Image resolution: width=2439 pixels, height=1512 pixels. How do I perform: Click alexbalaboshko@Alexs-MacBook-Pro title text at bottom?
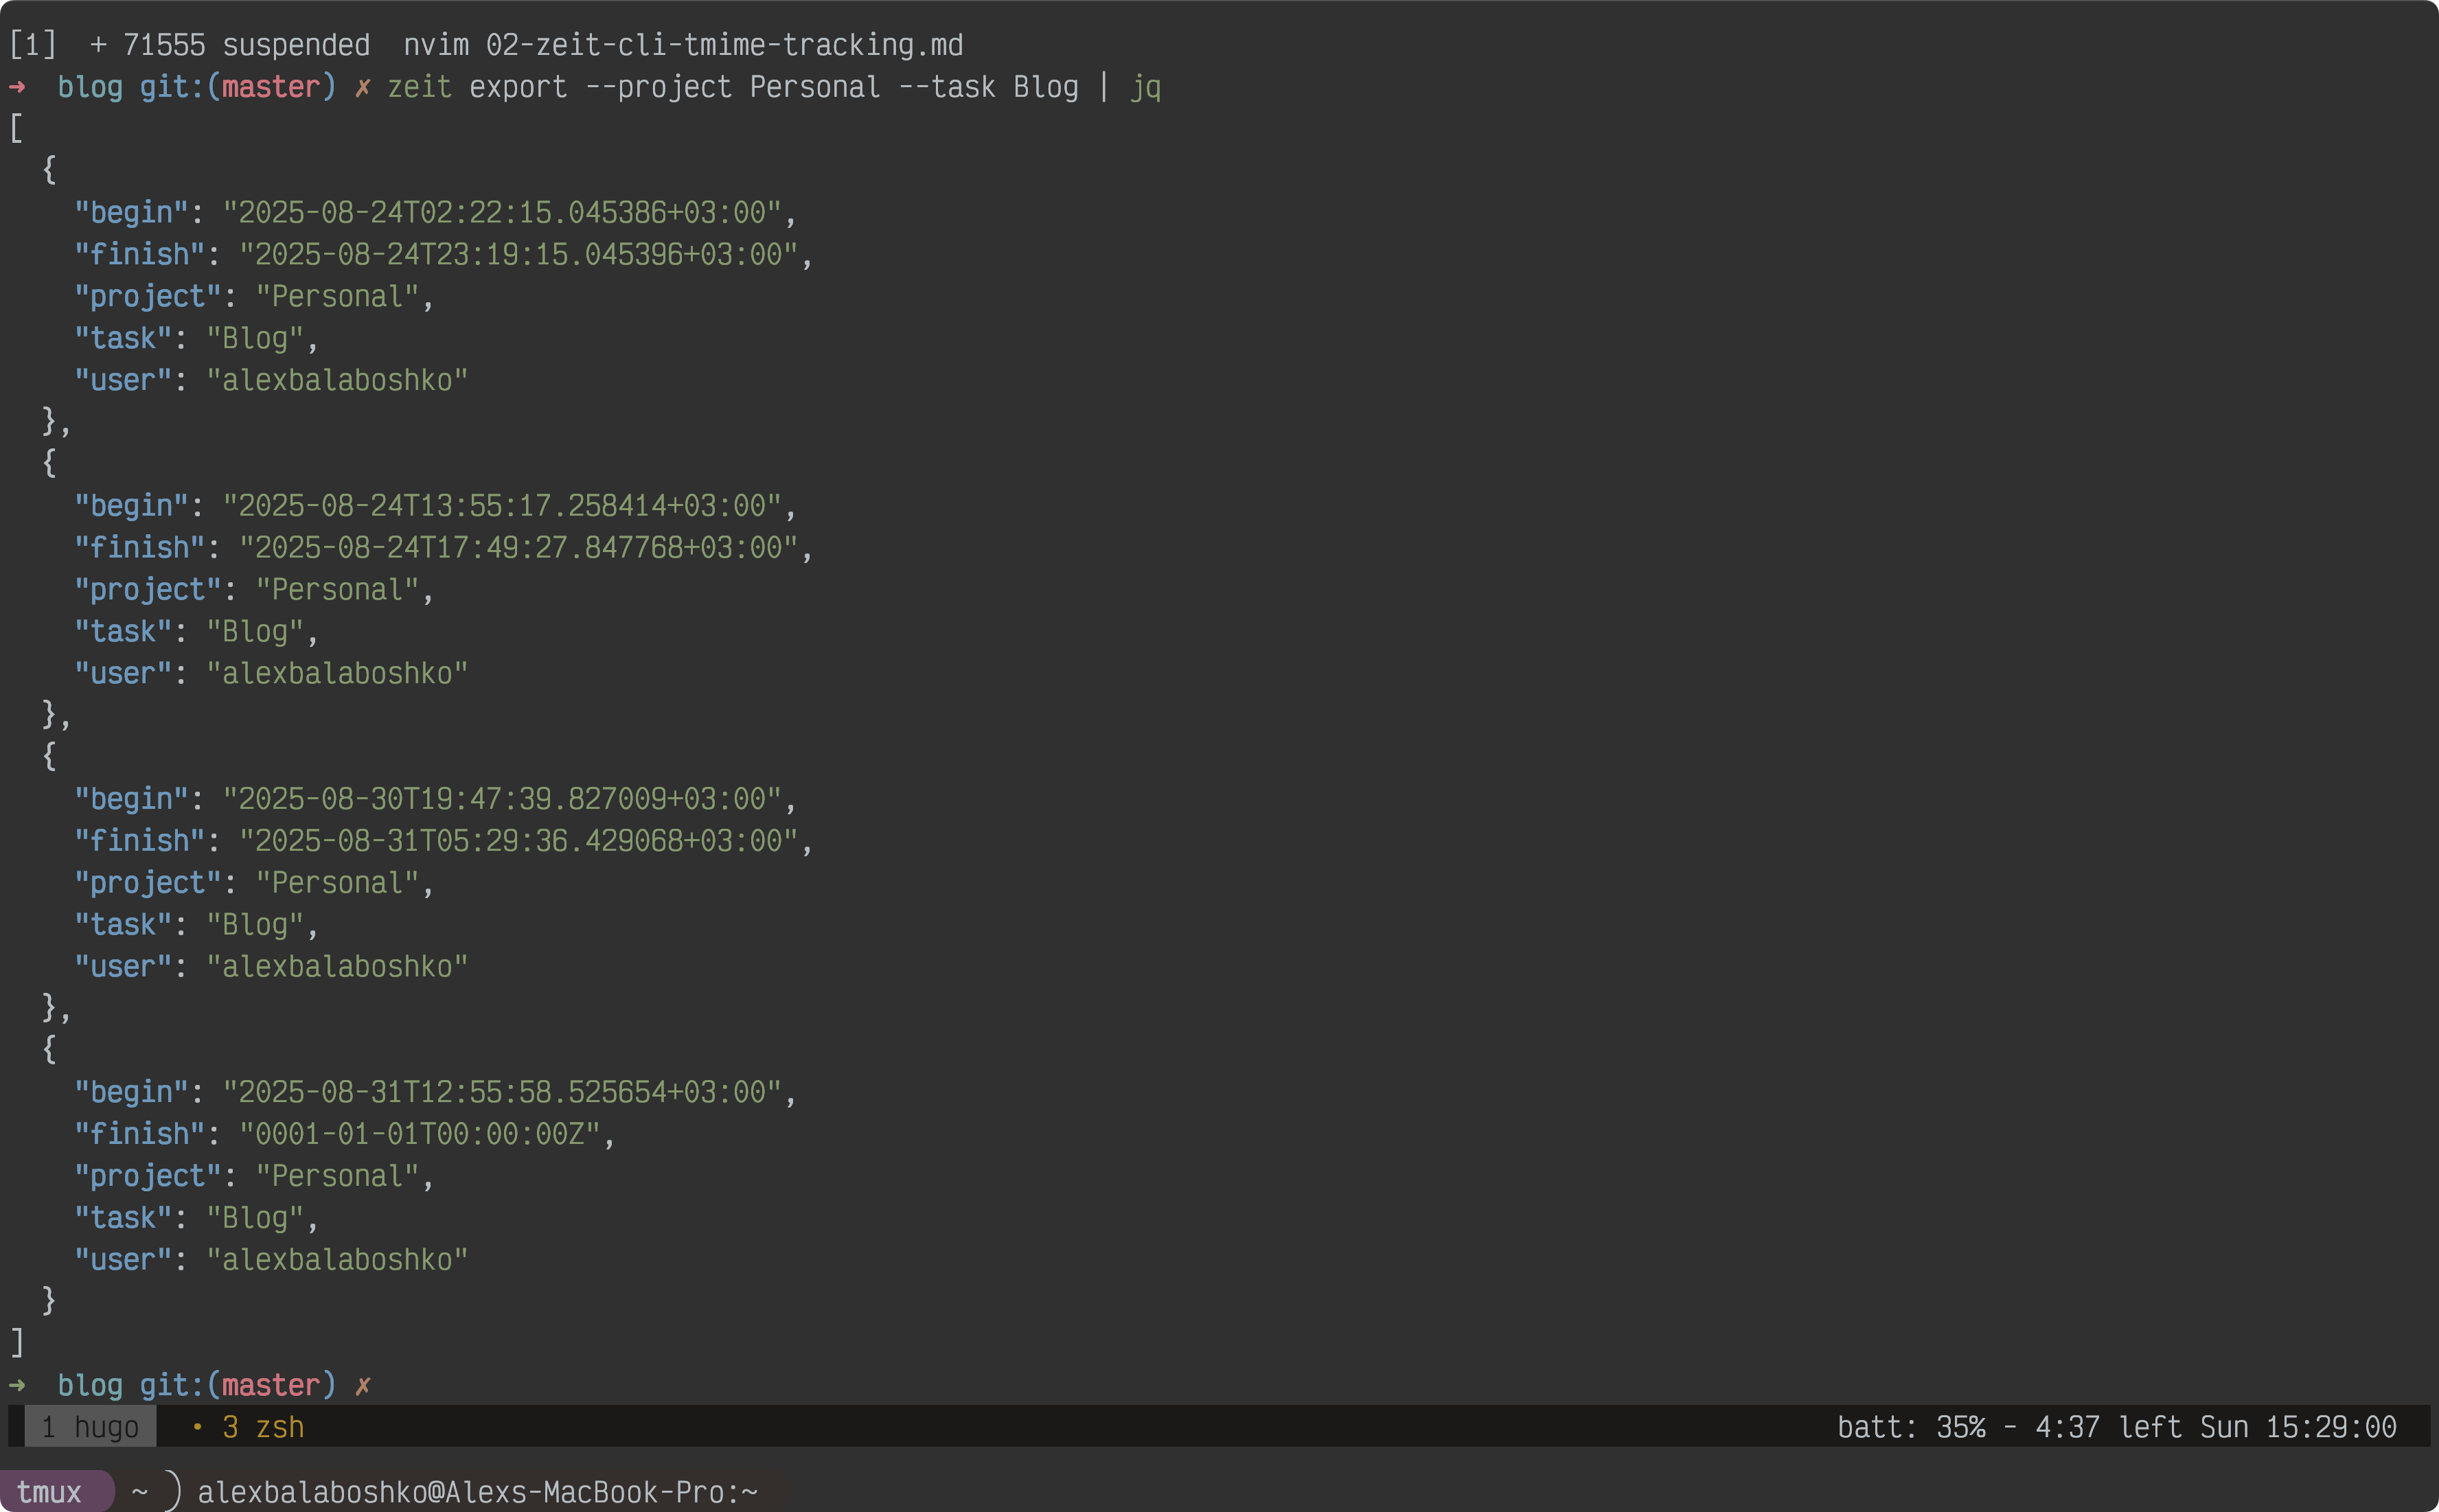pyautogui.click(x=477, y=1492)
